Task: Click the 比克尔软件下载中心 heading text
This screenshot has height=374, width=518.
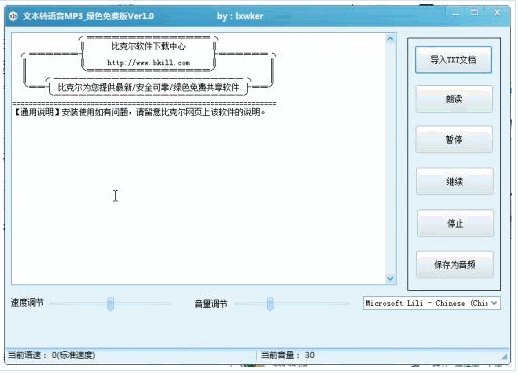Action: tap(148, 46)
